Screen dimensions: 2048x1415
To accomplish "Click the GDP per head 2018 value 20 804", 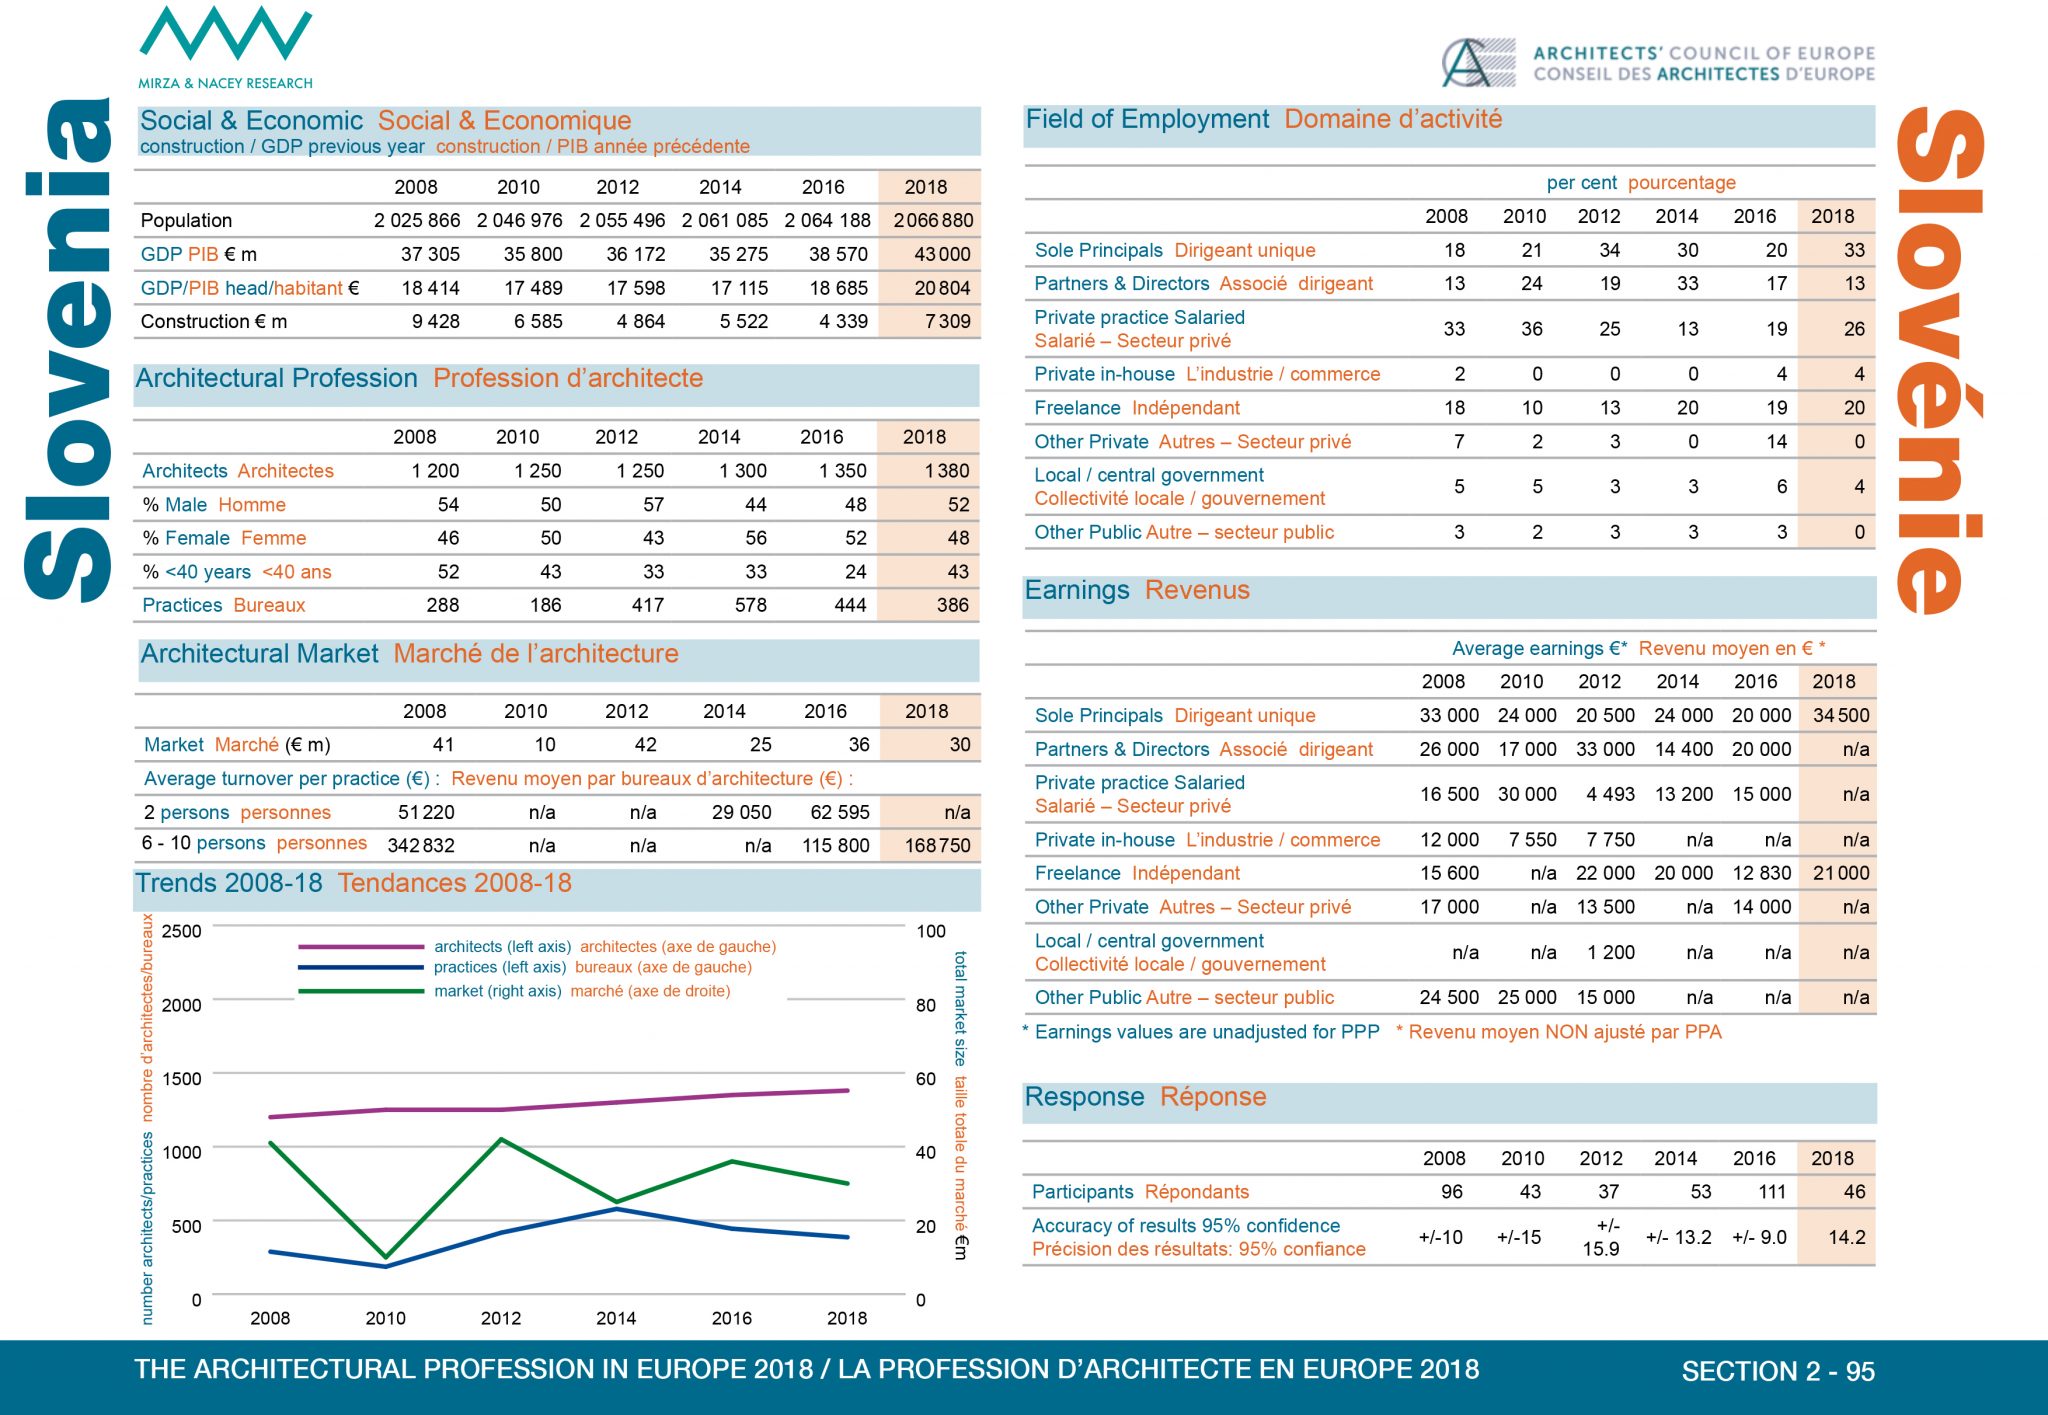I will [x=942, y=288].
